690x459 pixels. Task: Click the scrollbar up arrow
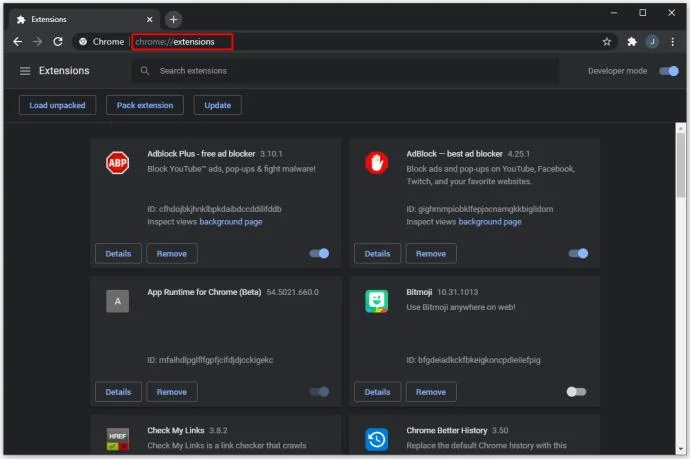click(681, 128)
